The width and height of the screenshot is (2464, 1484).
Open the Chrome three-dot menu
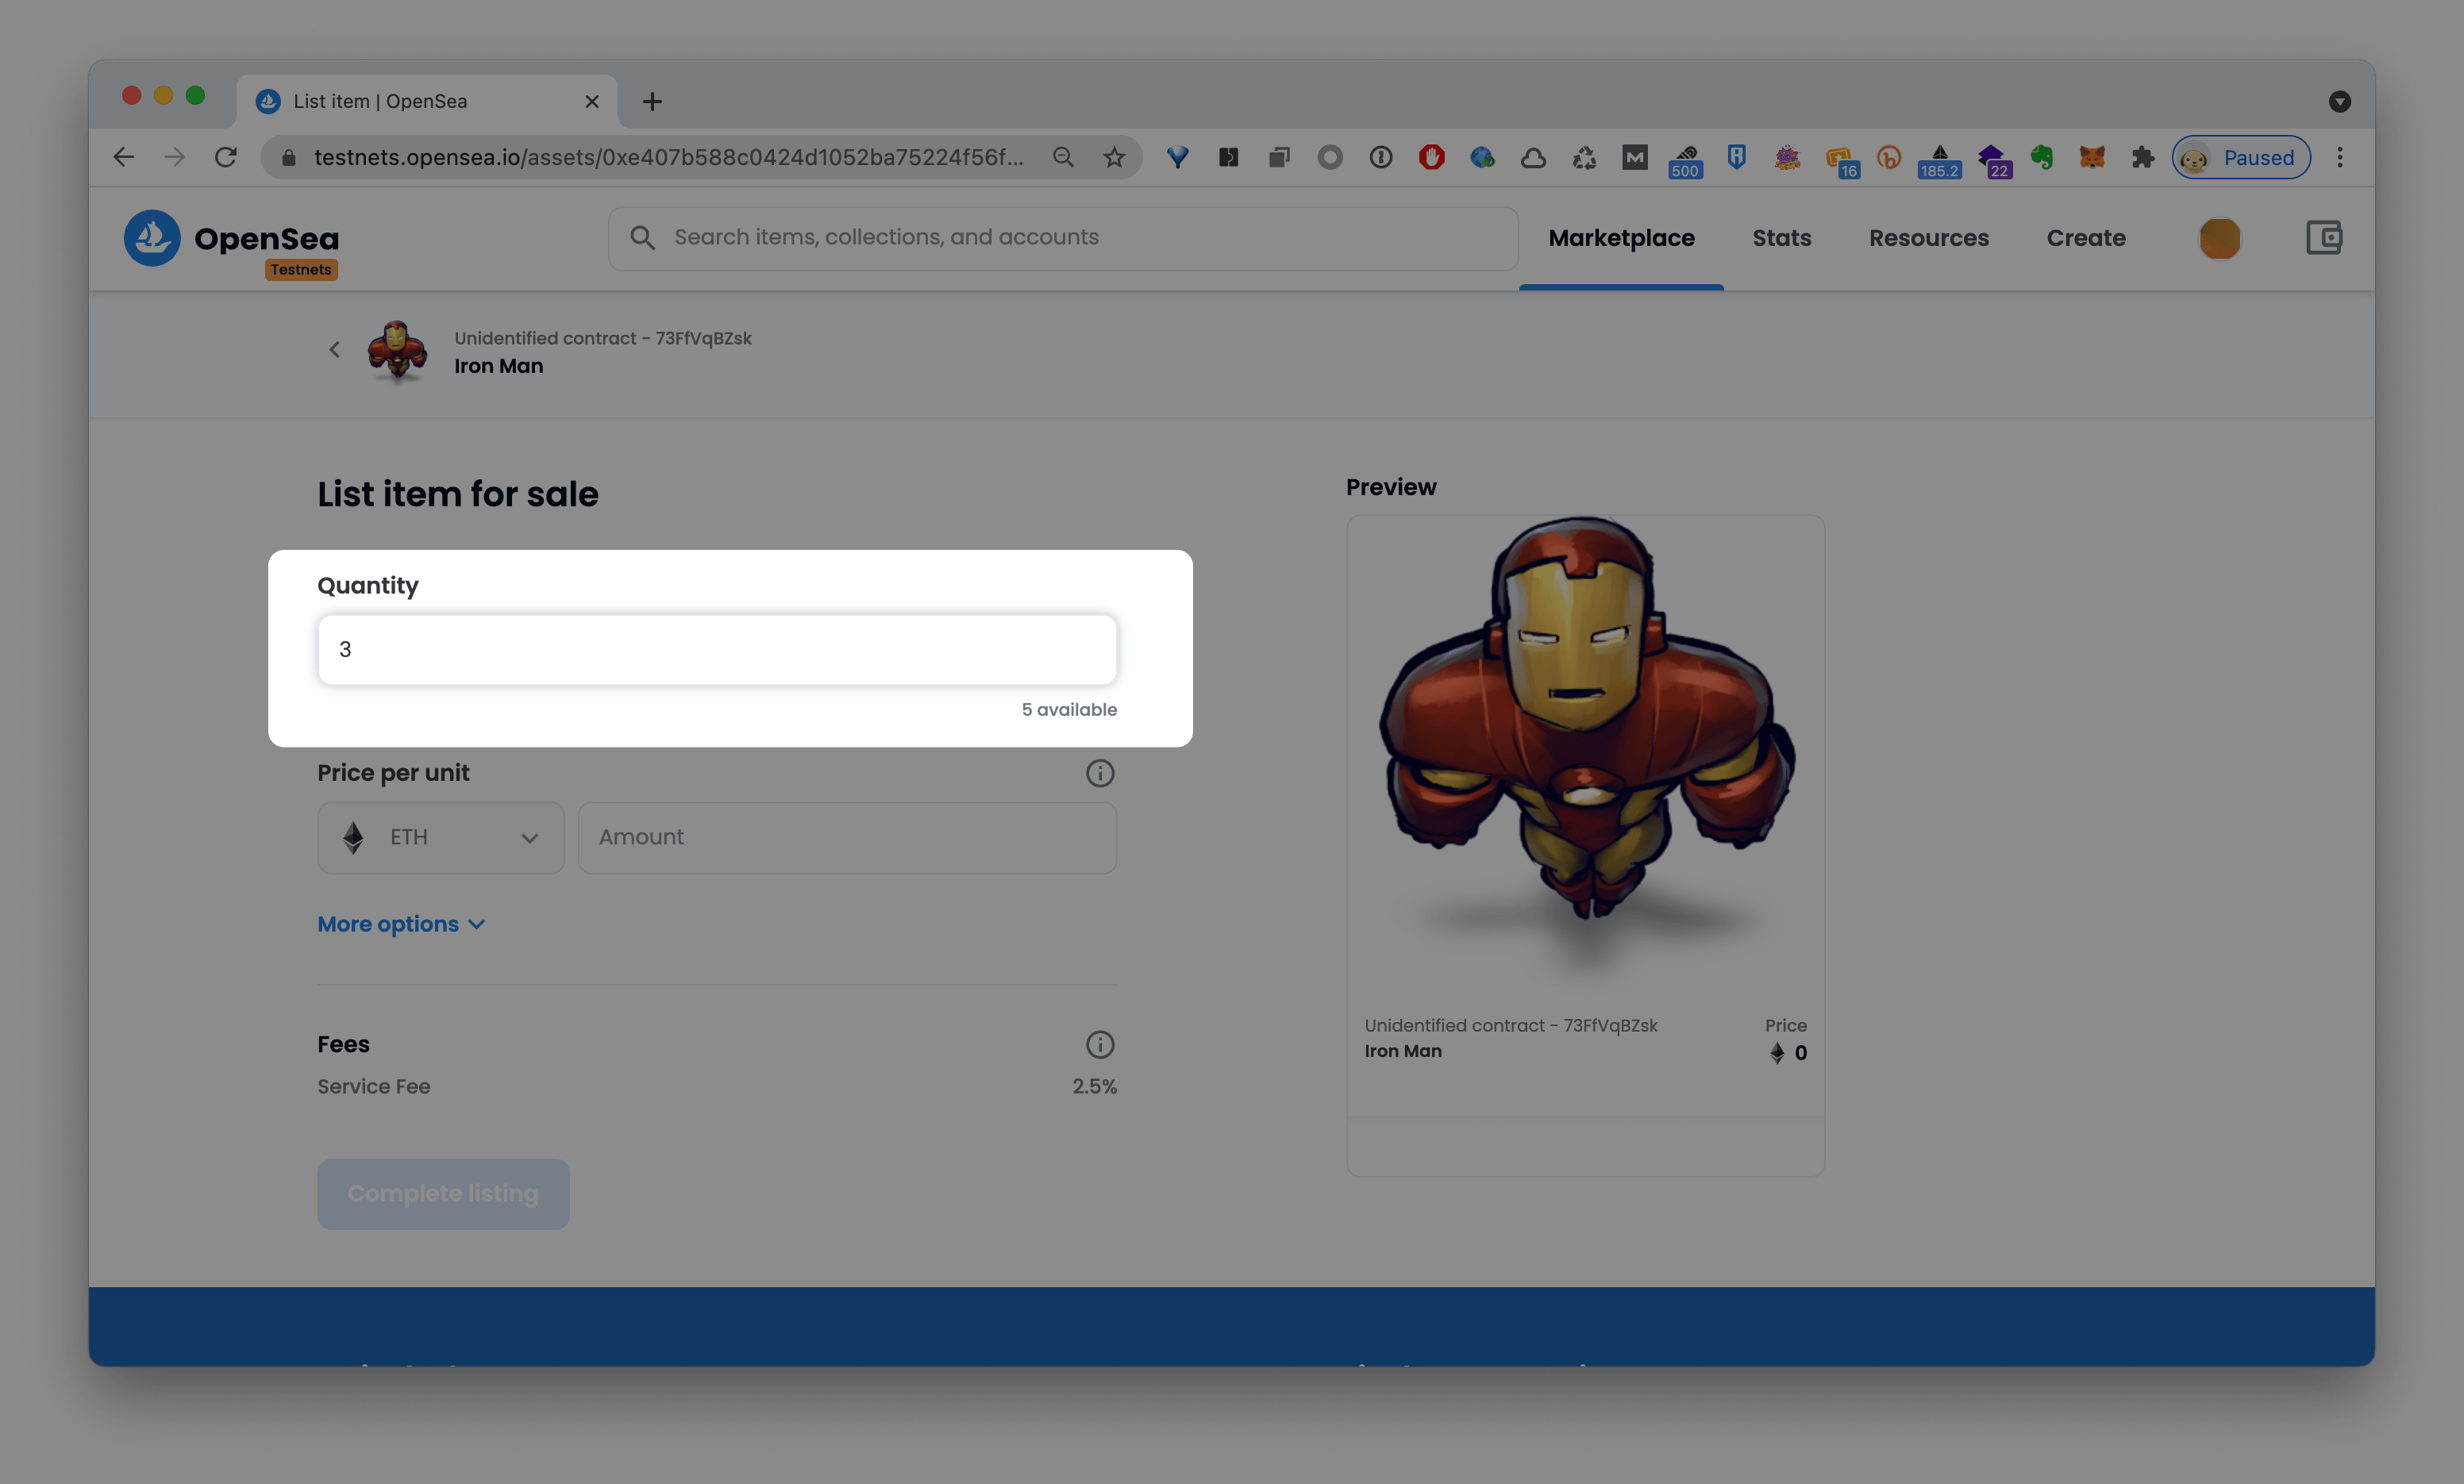2339,157
